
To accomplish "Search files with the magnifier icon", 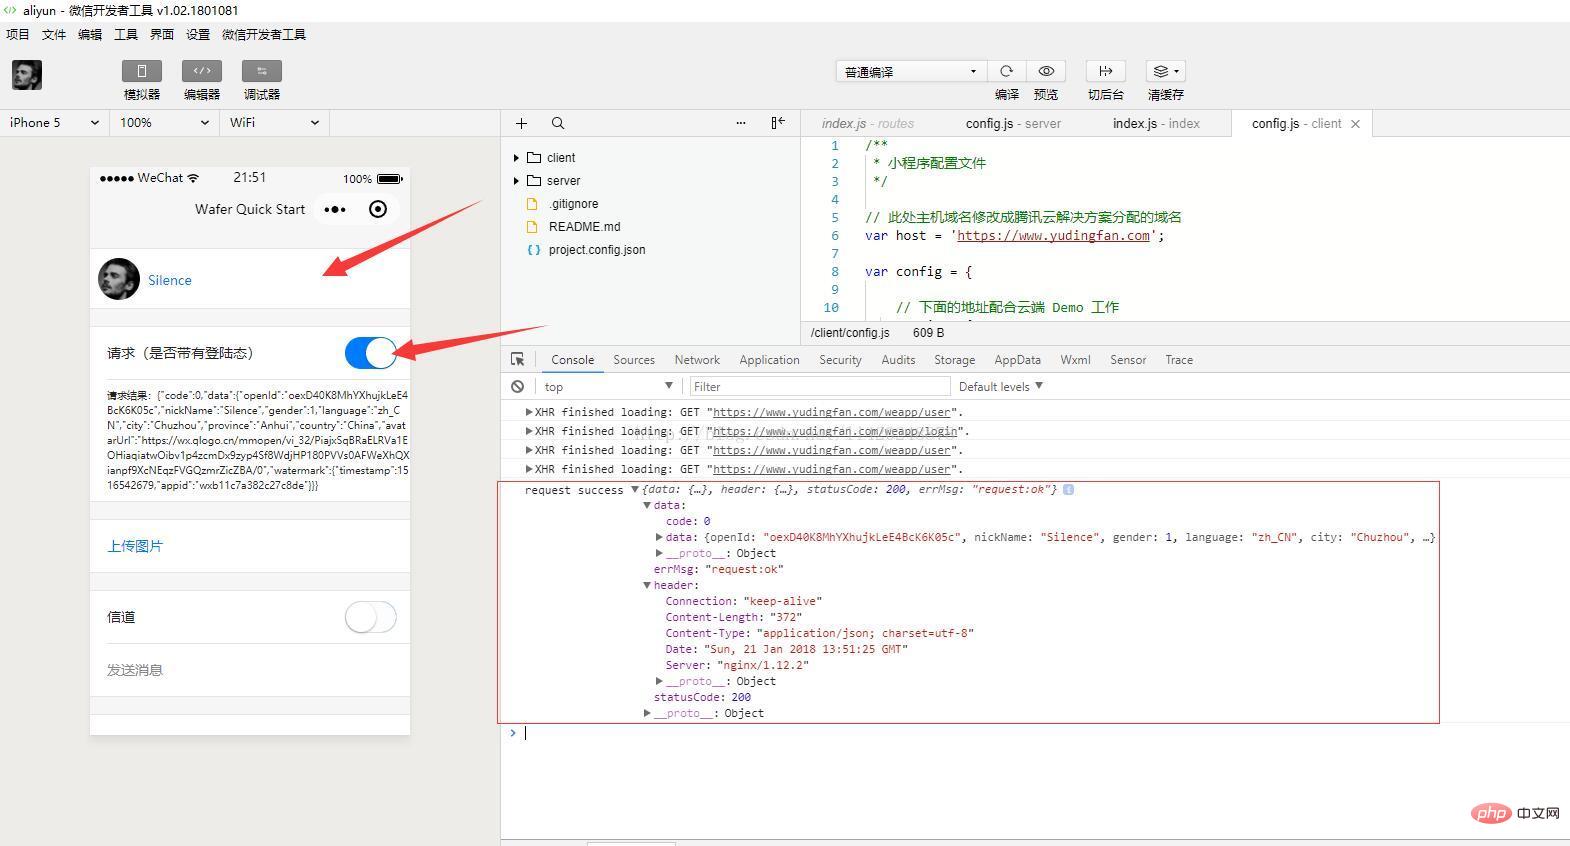I will [558, 123].
